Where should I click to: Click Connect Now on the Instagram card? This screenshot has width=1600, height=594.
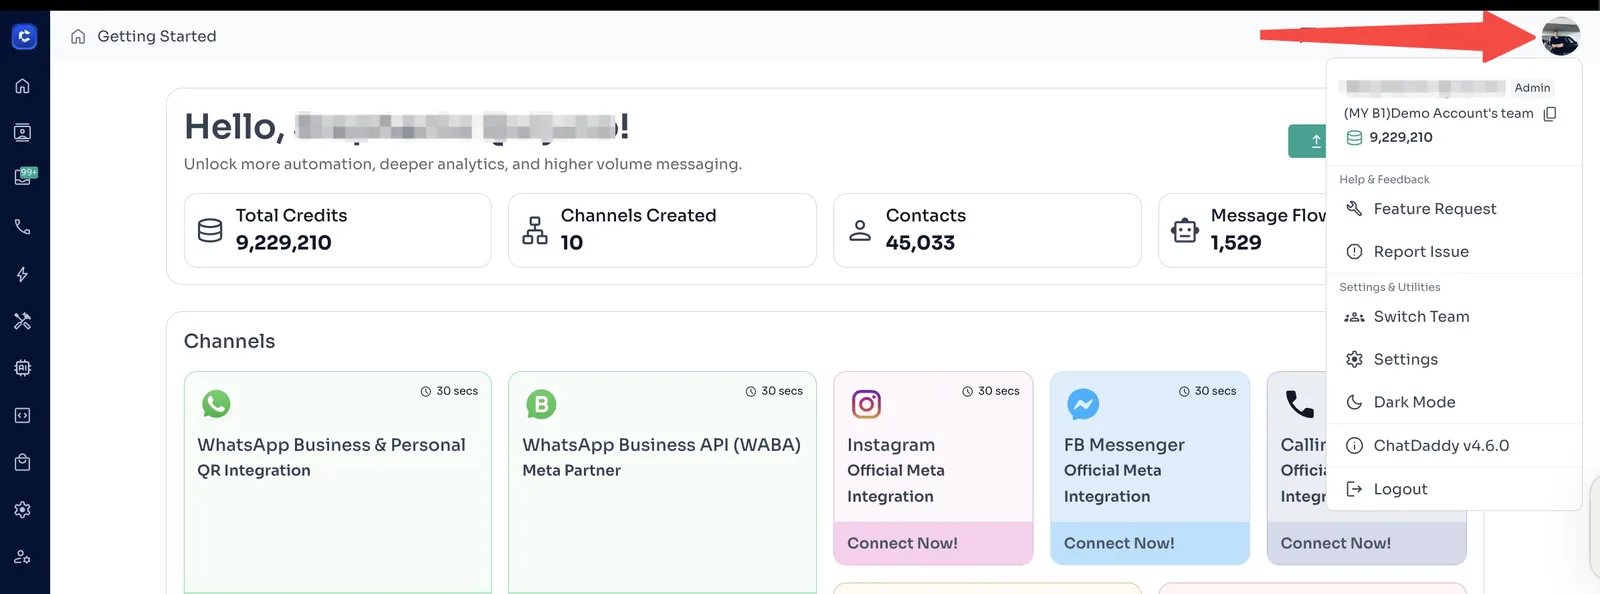(902, 543)
